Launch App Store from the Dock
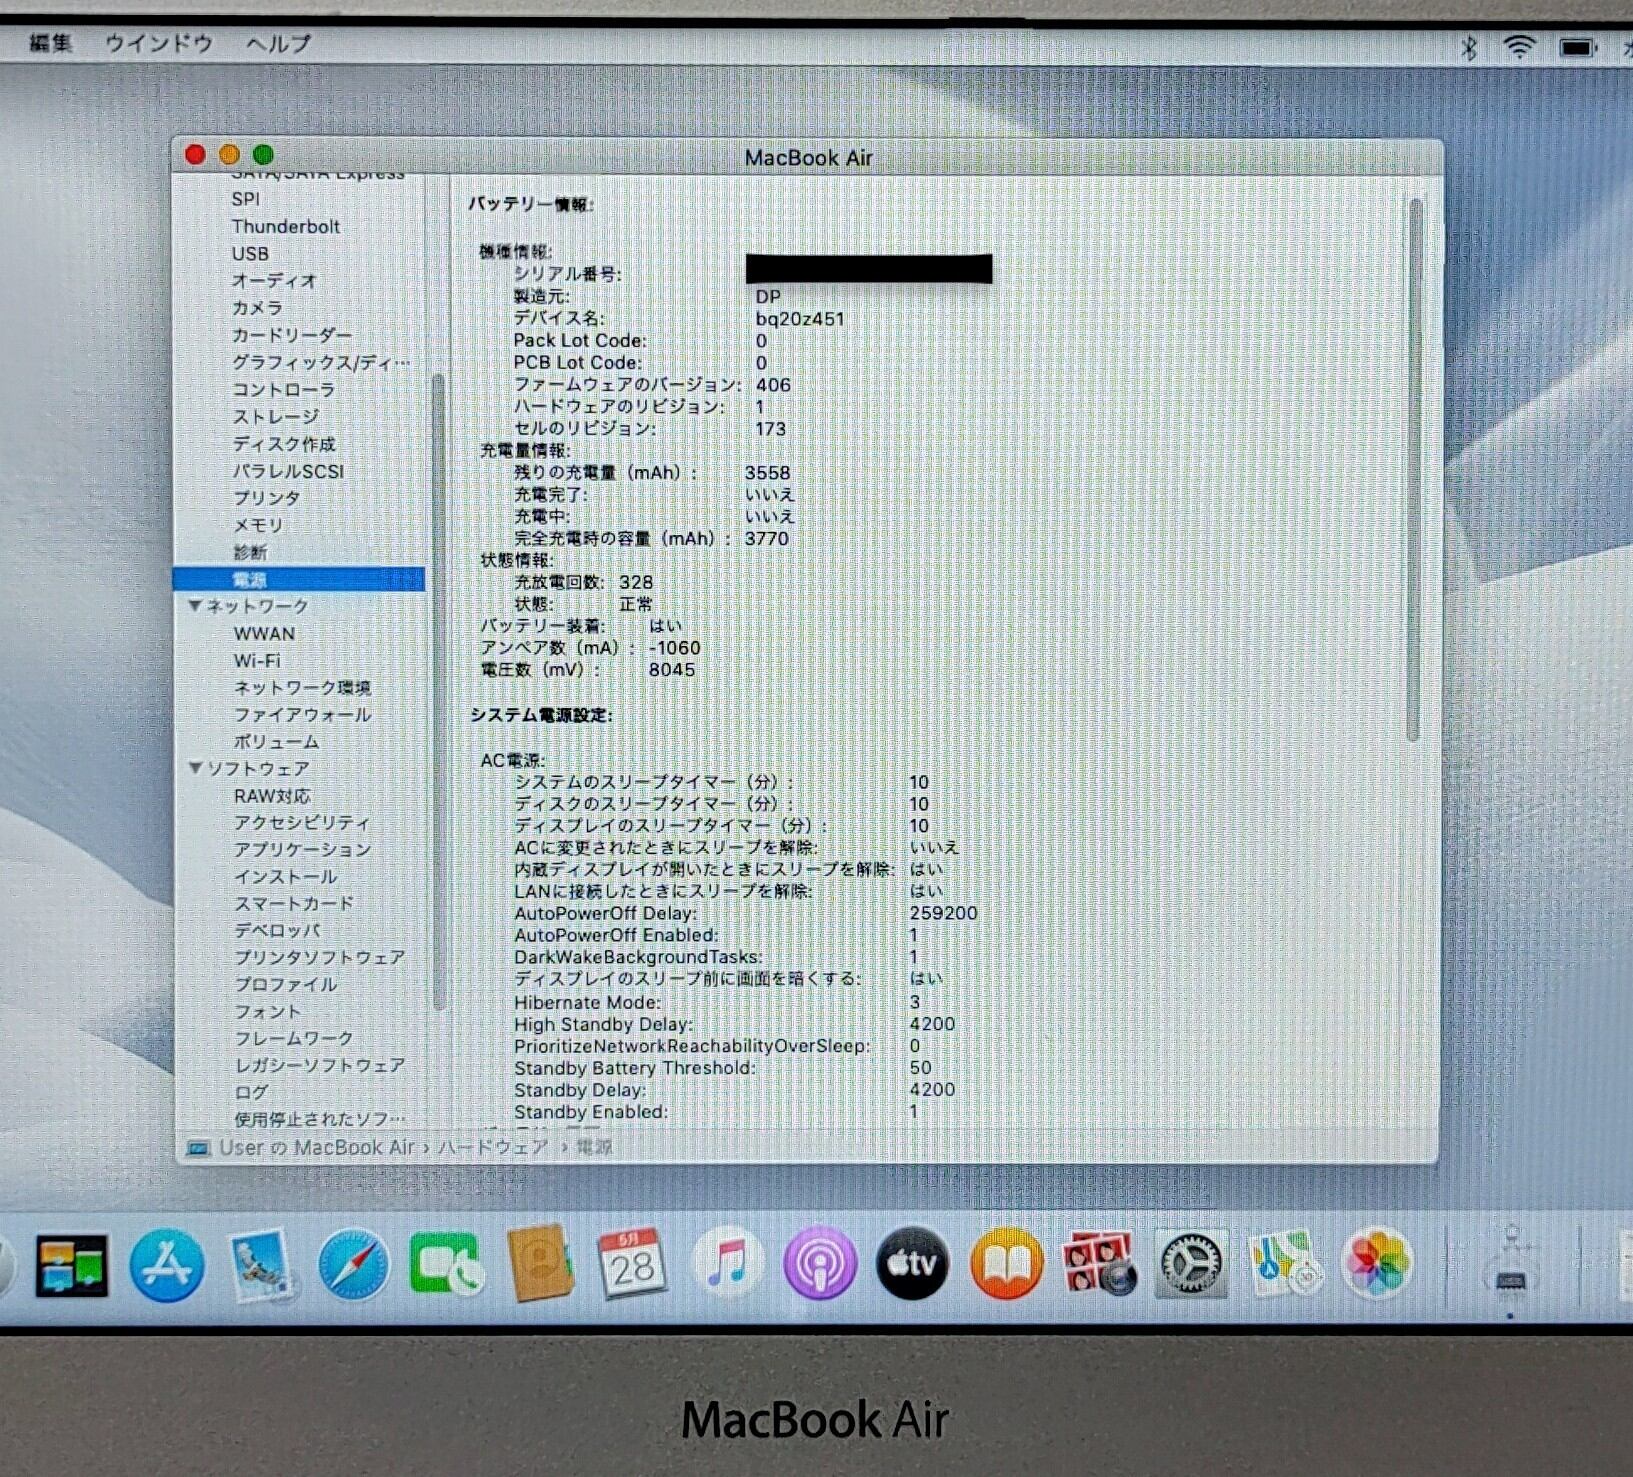Viewport: 1633px width, 1477px height. coord(166,1265)
